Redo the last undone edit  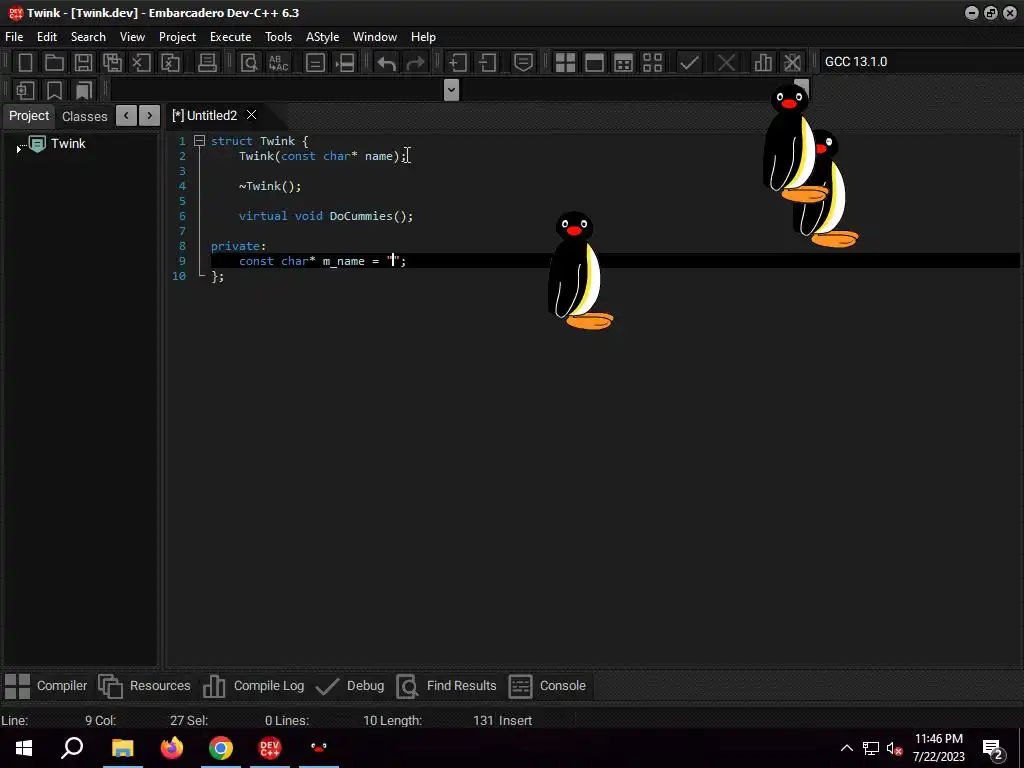[x=415, y=63]
